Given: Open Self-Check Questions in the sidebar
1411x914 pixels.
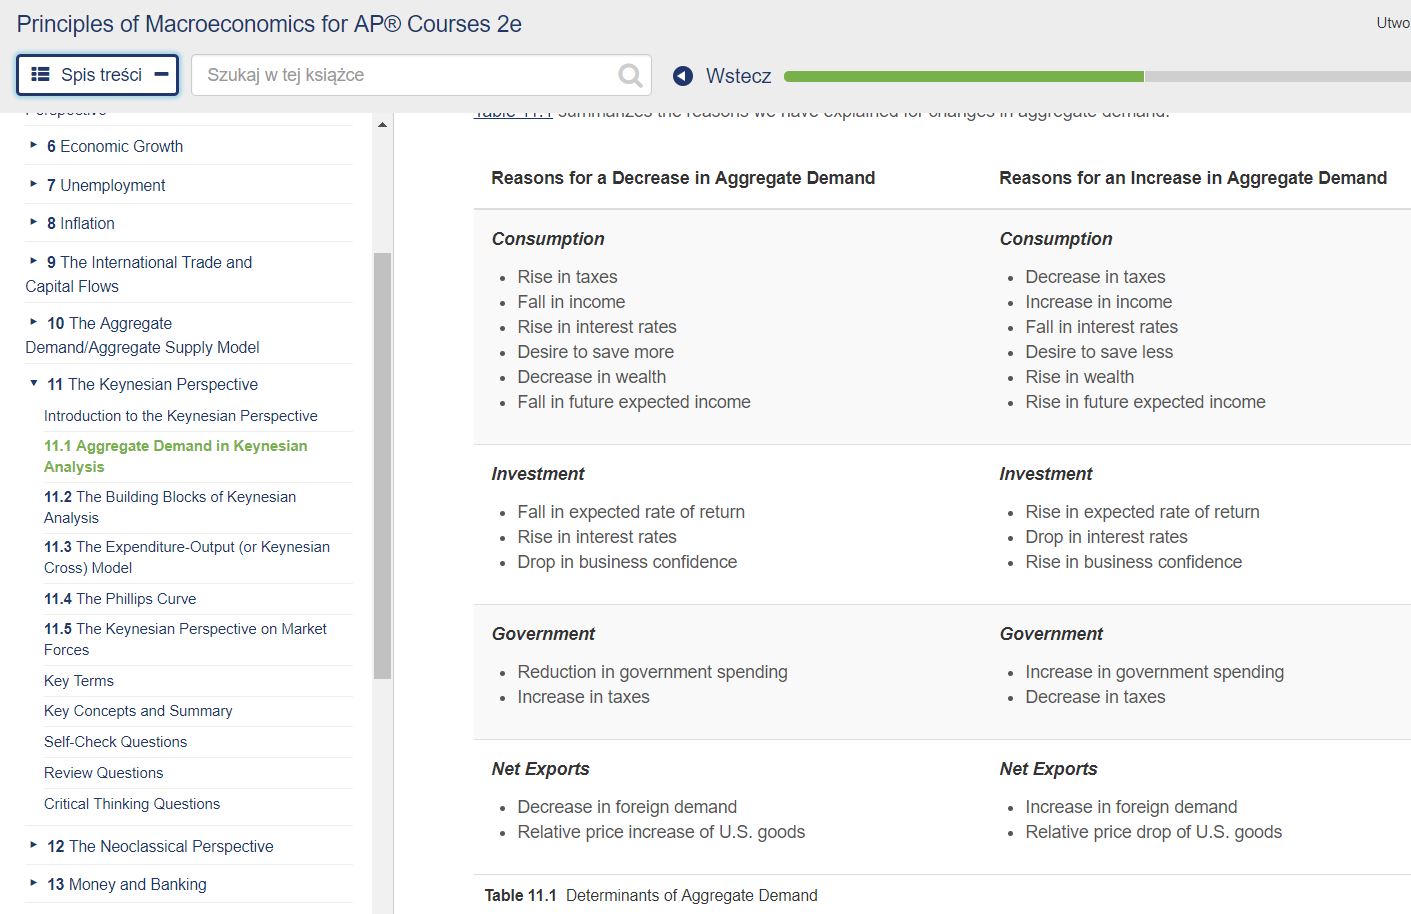Looking at the screenshot, I should click(115, 742).
